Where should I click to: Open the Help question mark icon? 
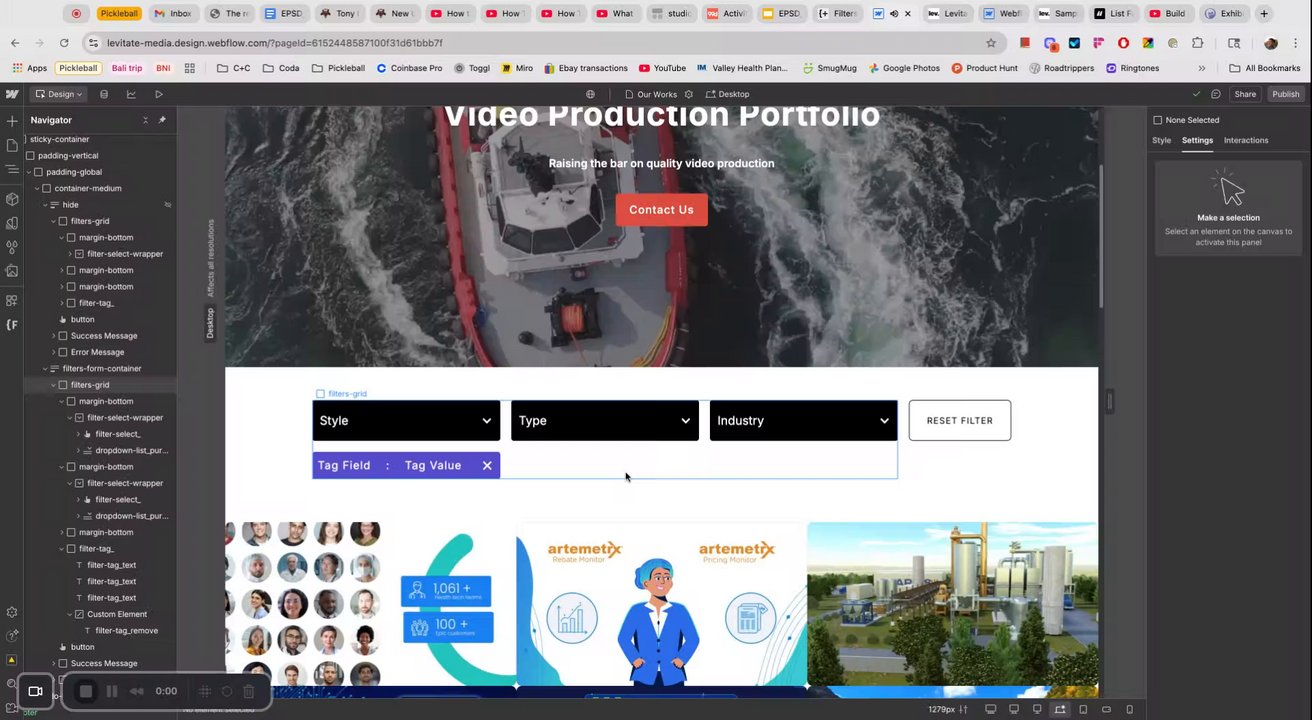coord(12,636)
